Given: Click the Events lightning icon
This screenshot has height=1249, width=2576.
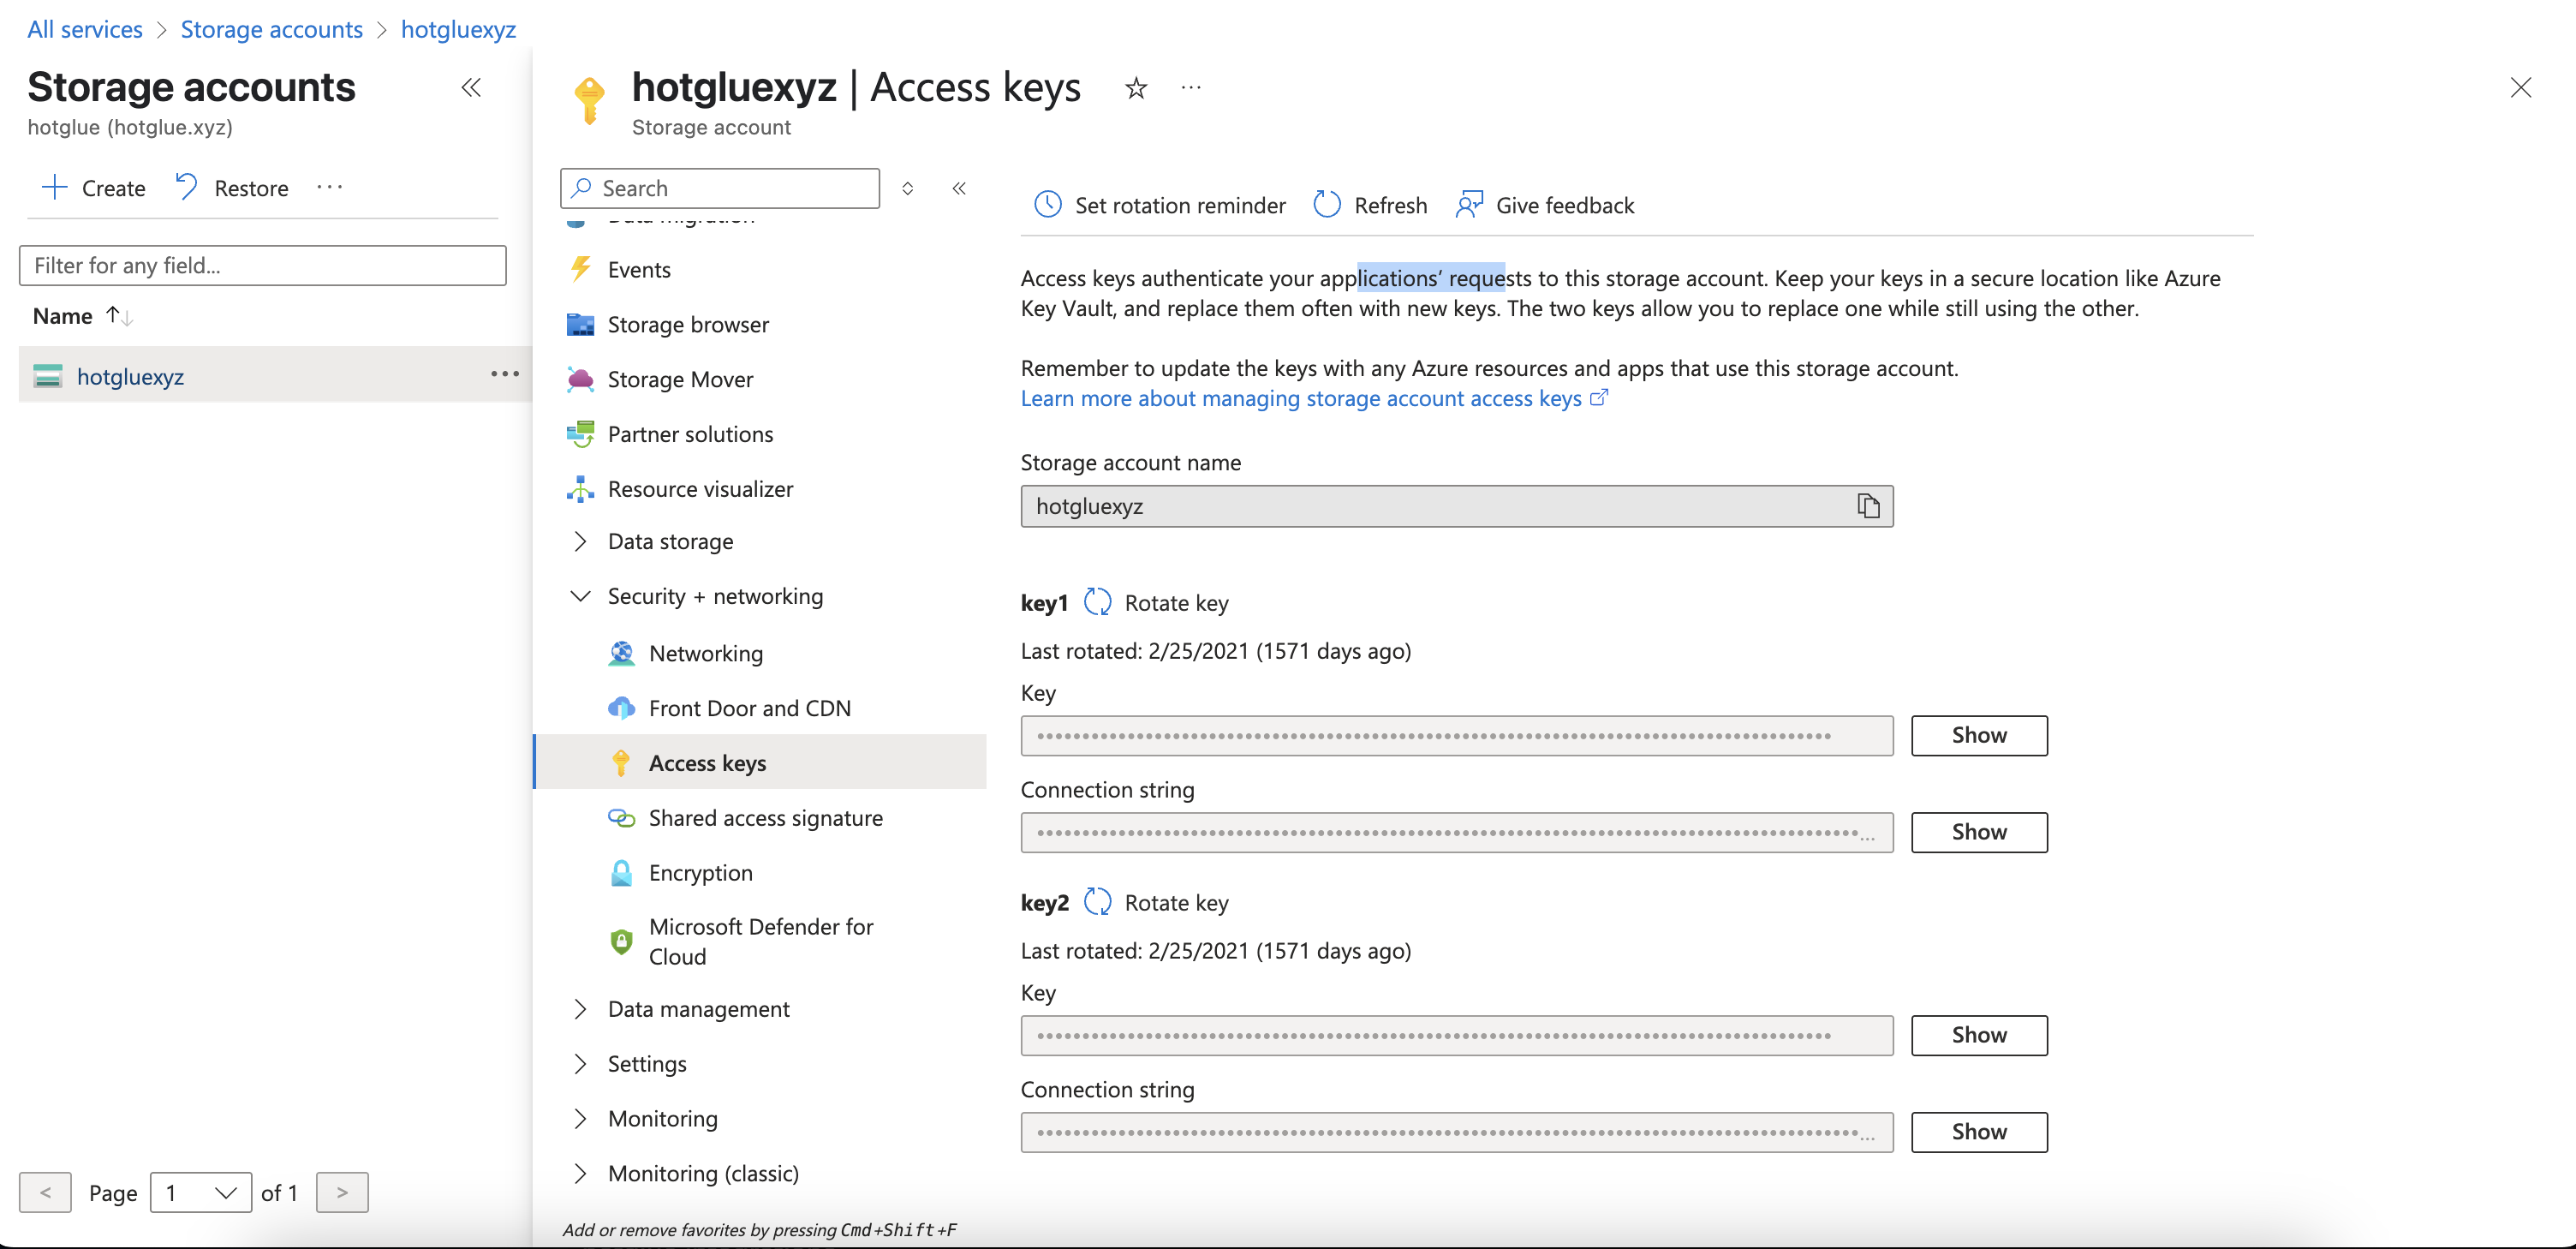Looking at the screenshot, I should (x=580, y=269).
